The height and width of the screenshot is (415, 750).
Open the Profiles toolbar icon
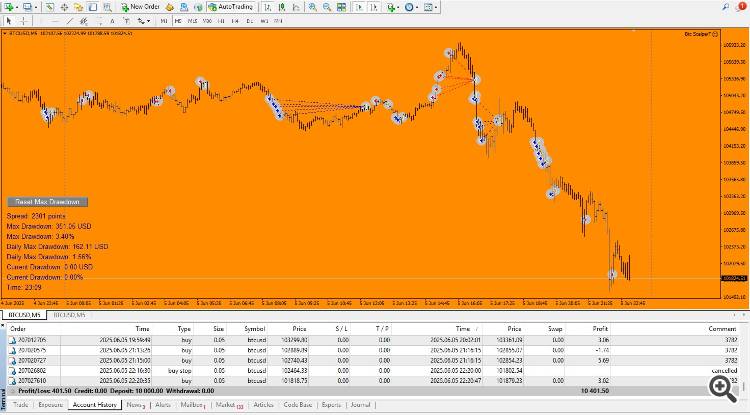(27, 7)
